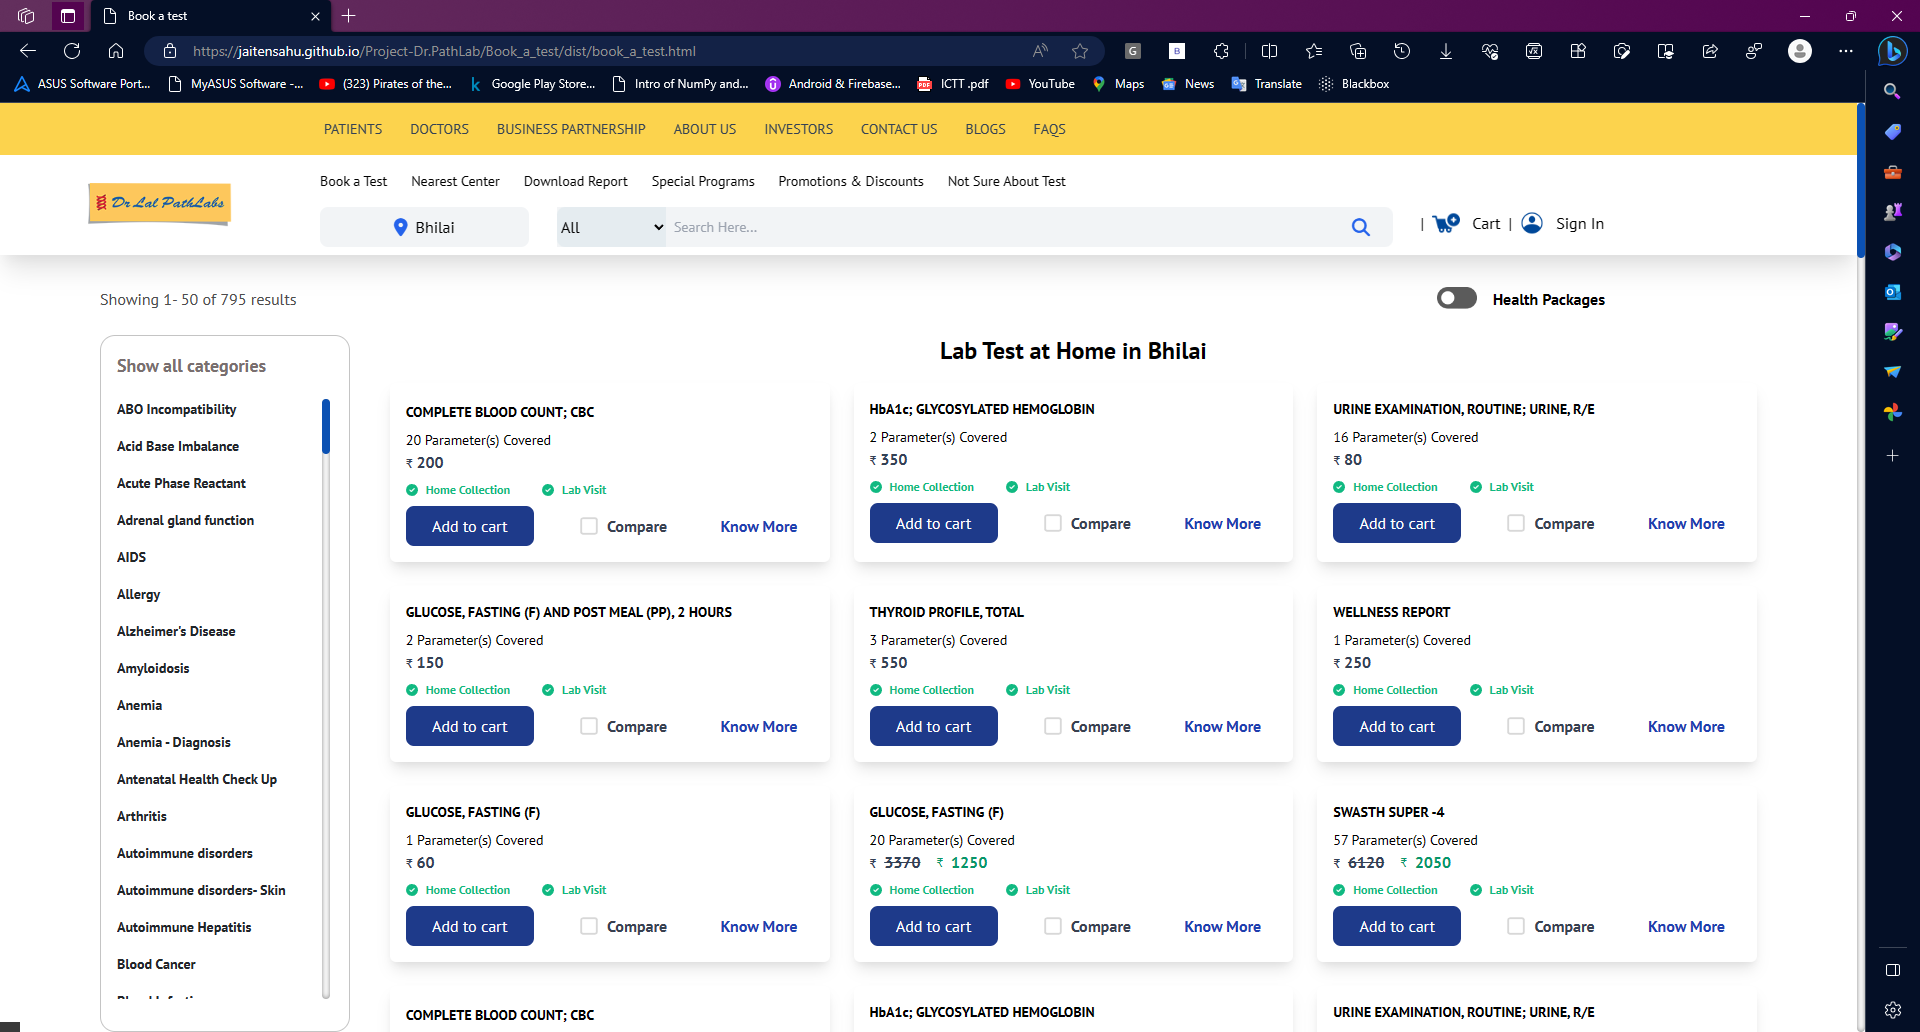Add Thyroid Profile Total to cart
The width and height of the screenshot is (1920, 1032).
click(933, 726)
